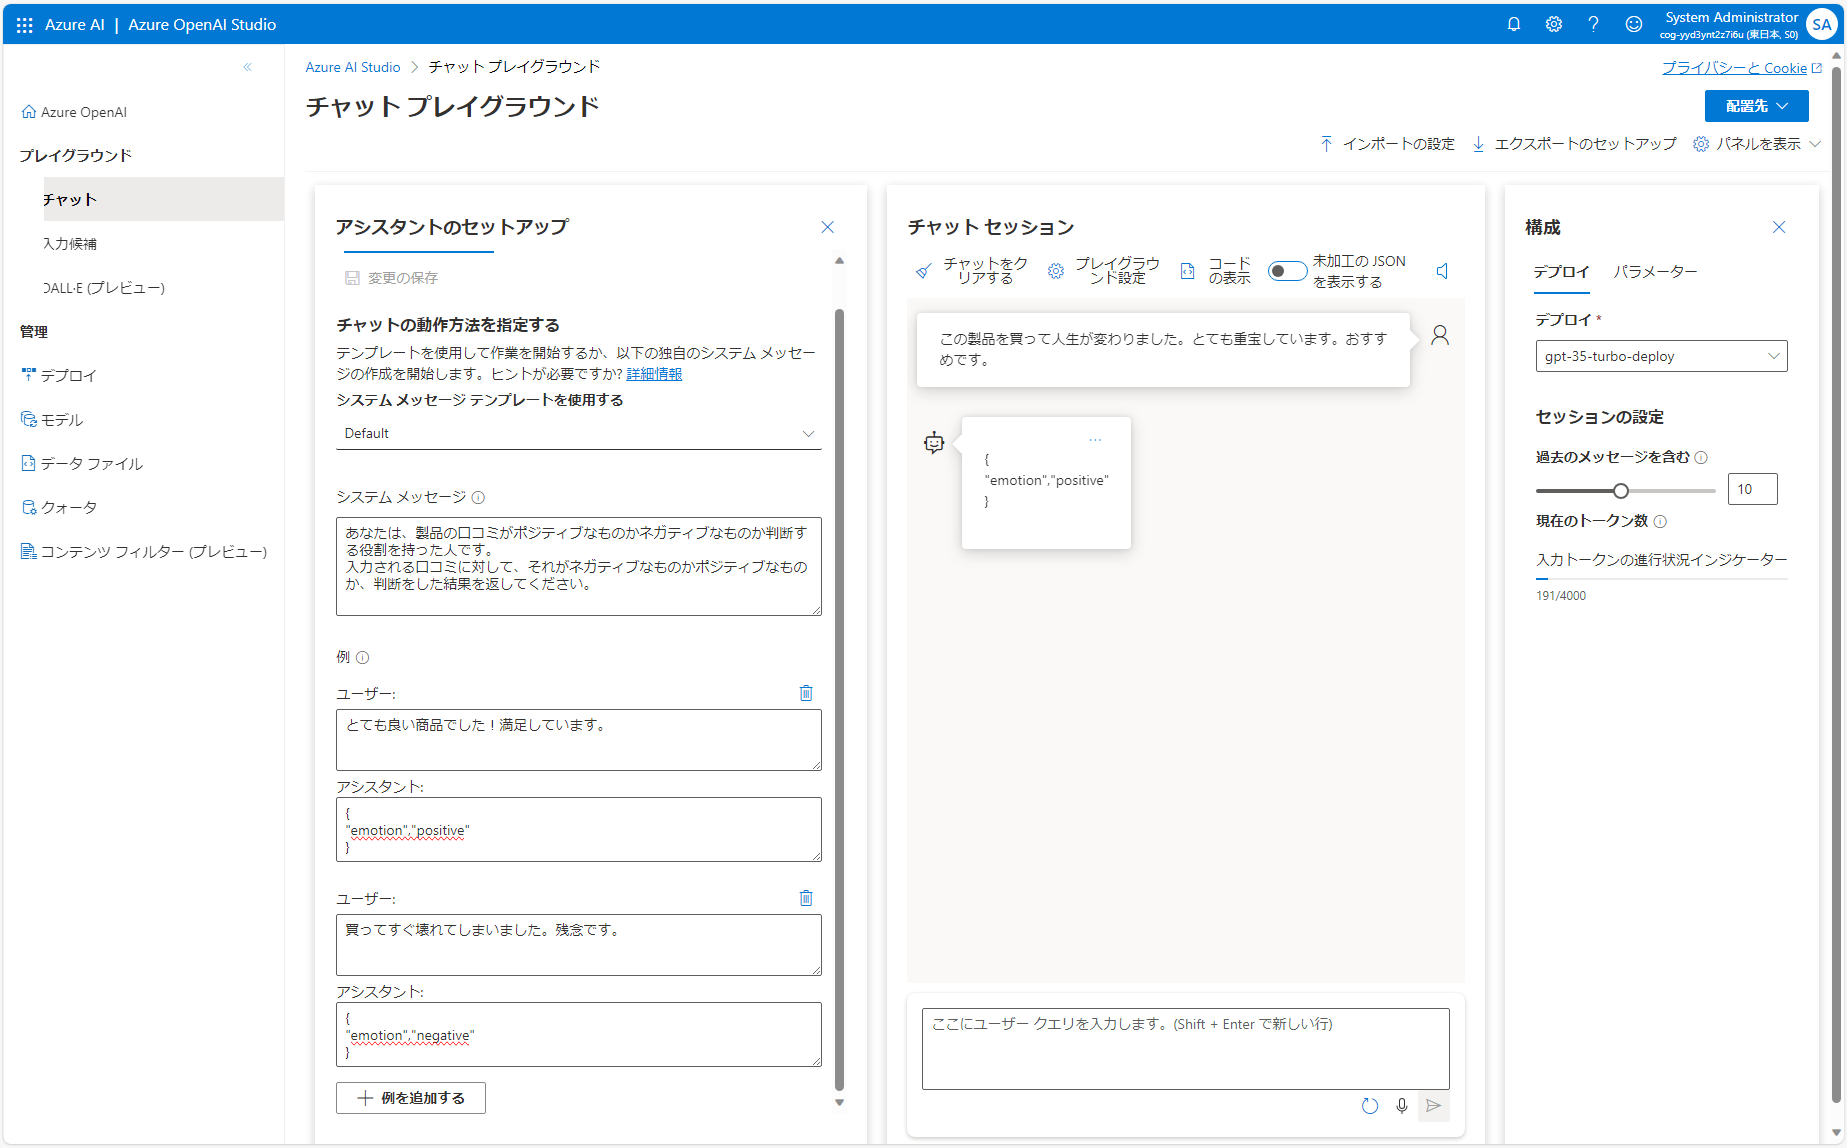Open コンテンツ フィルター (プレビュー)
This screenshot has width=1847, height=1148.
[x=152, y=551]
